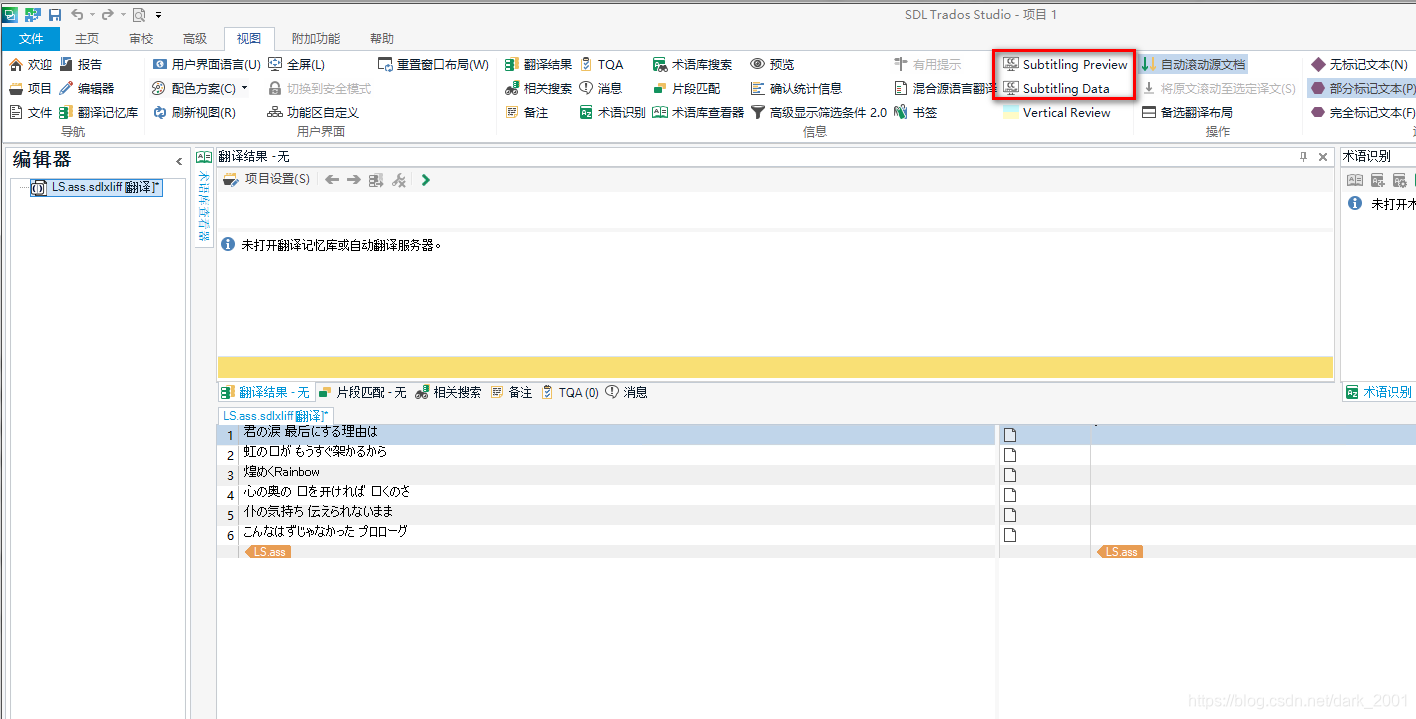
Task: Open the 翻译记忆库 view
Action: (99, 112)
